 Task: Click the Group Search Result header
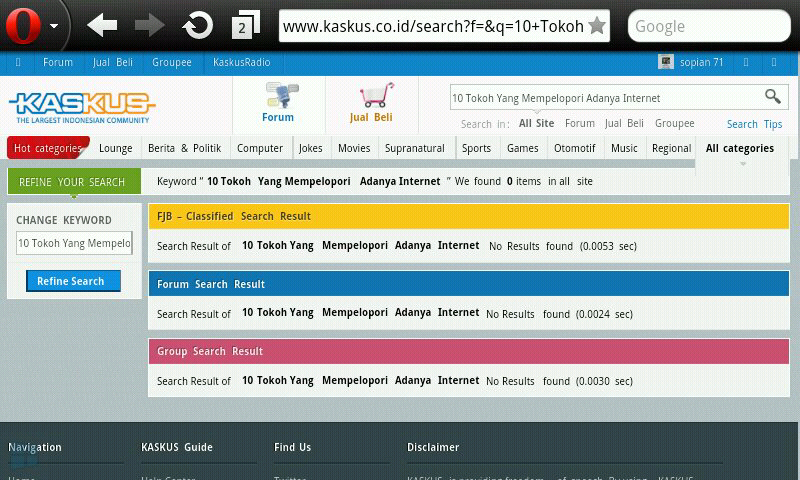point(468,351)
